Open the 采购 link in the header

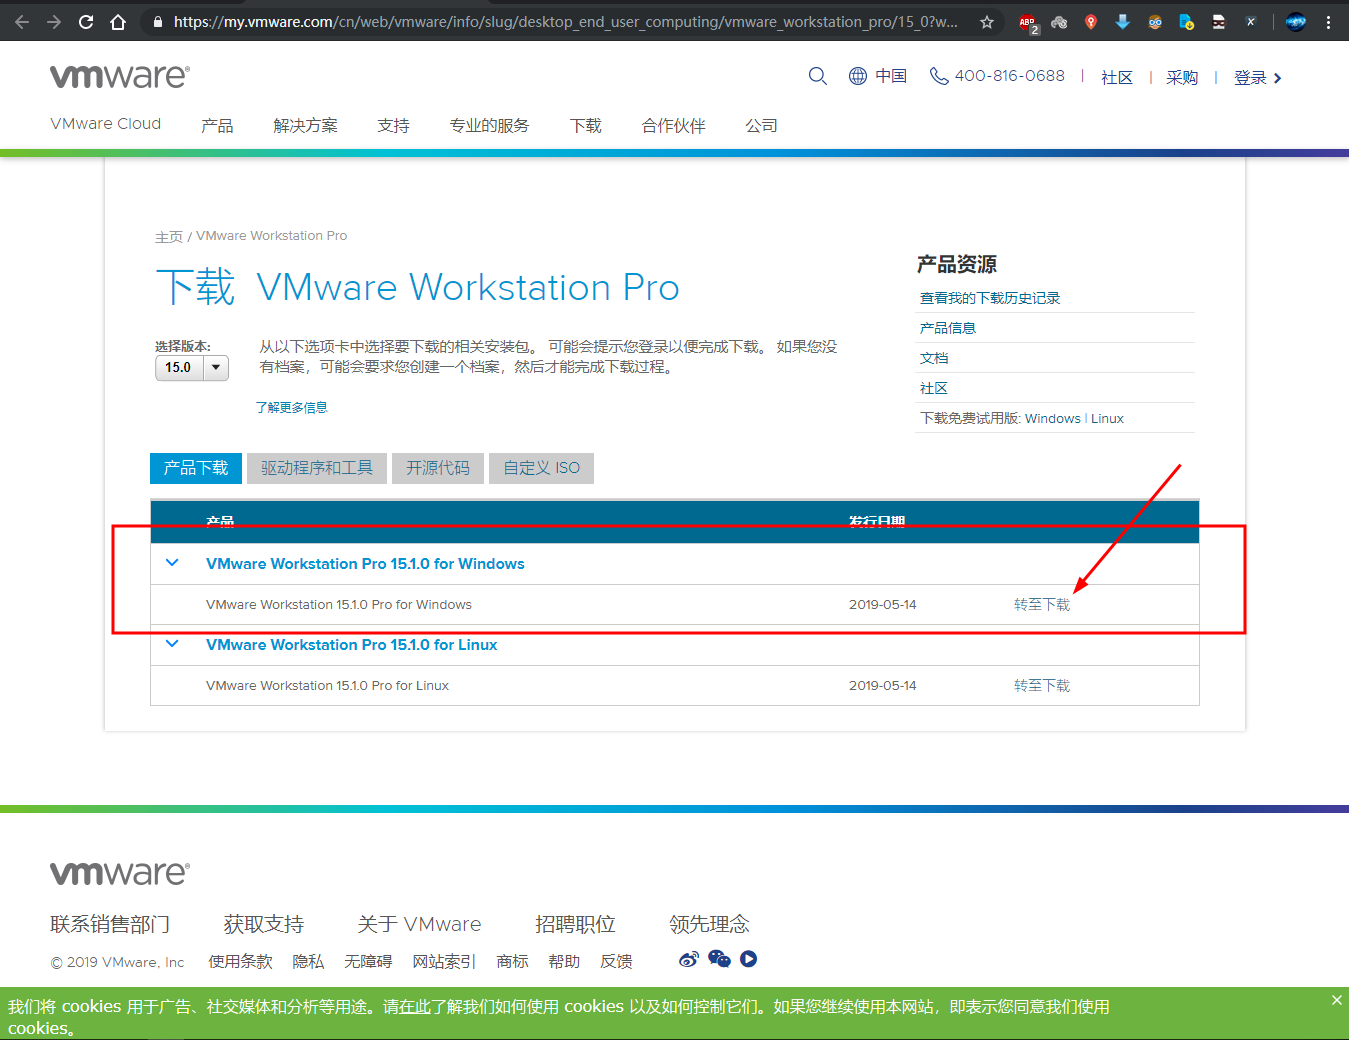1182,77
